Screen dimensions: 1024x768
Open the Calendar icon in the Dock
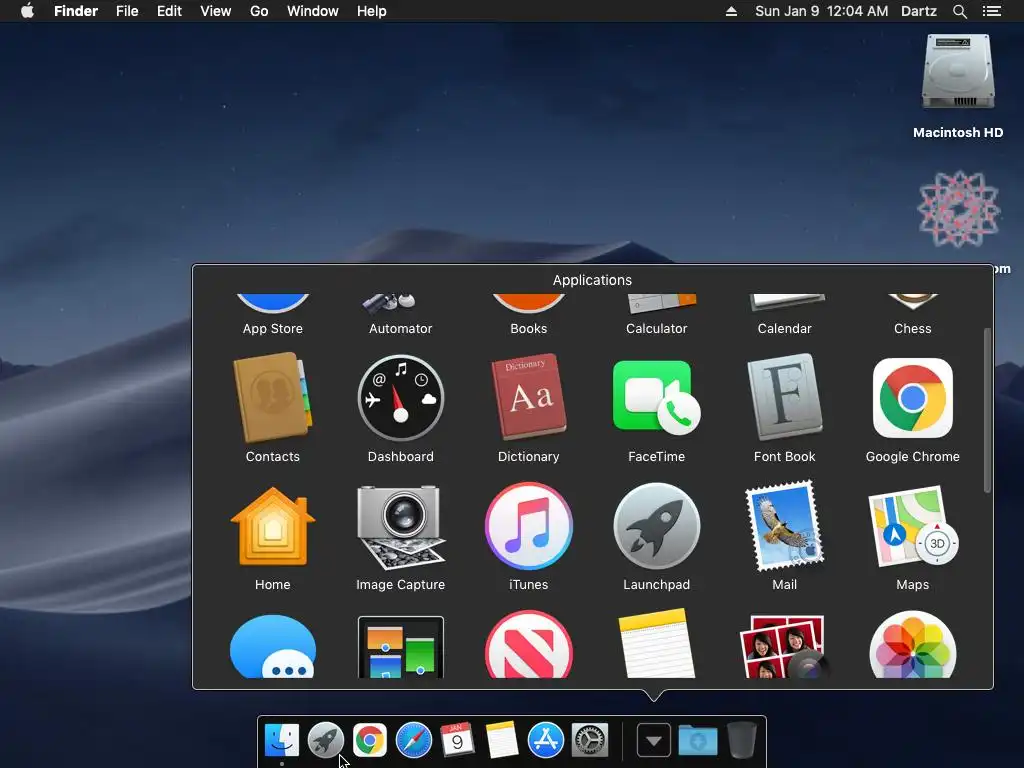click(x=457, y=740)
